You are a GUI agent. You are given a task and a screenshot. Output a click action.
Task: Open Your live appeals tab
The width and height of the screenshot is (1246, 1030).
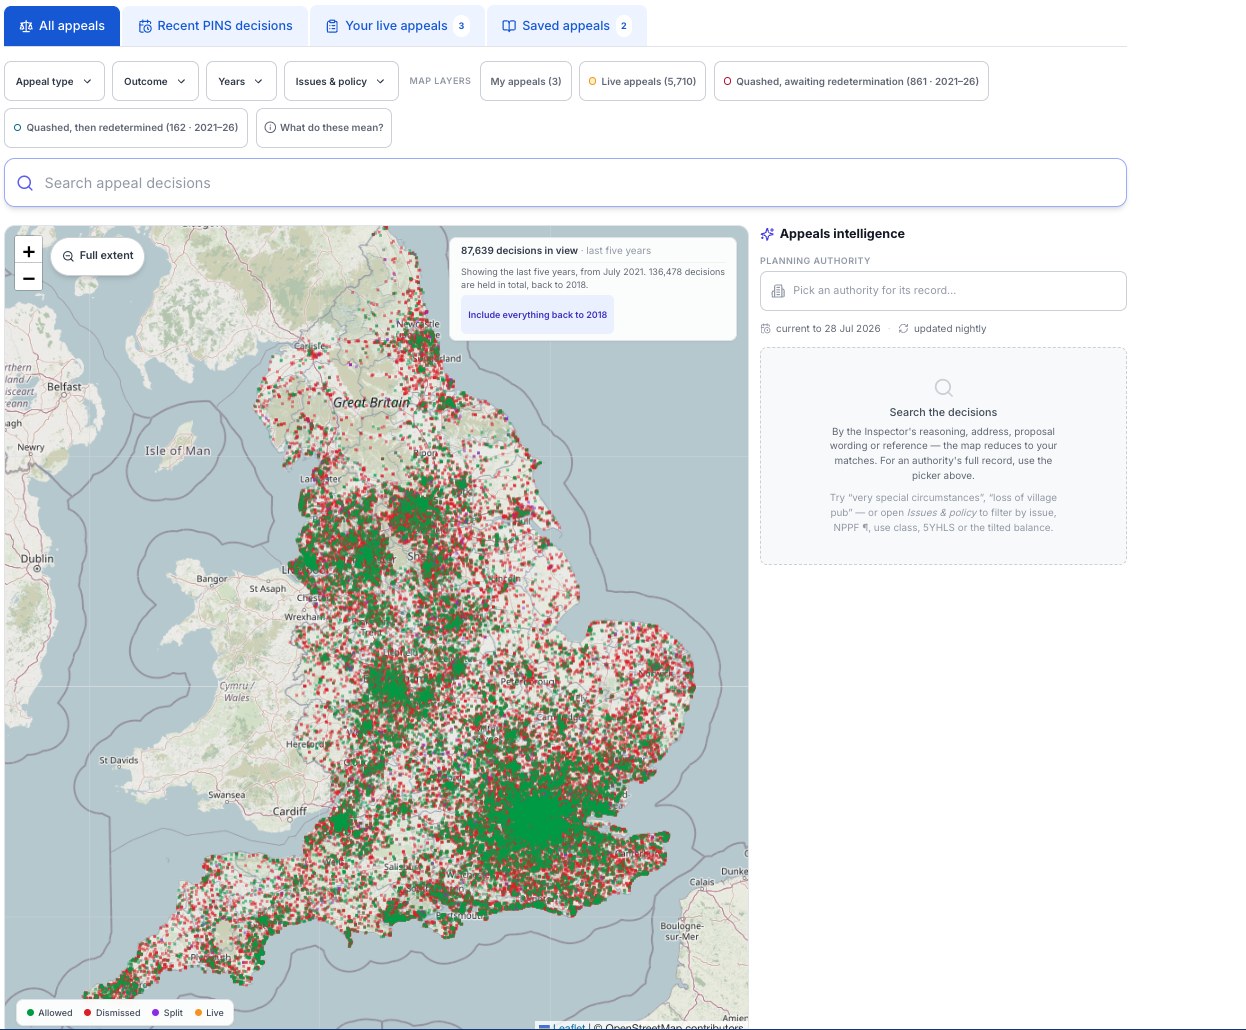(397, 26)
